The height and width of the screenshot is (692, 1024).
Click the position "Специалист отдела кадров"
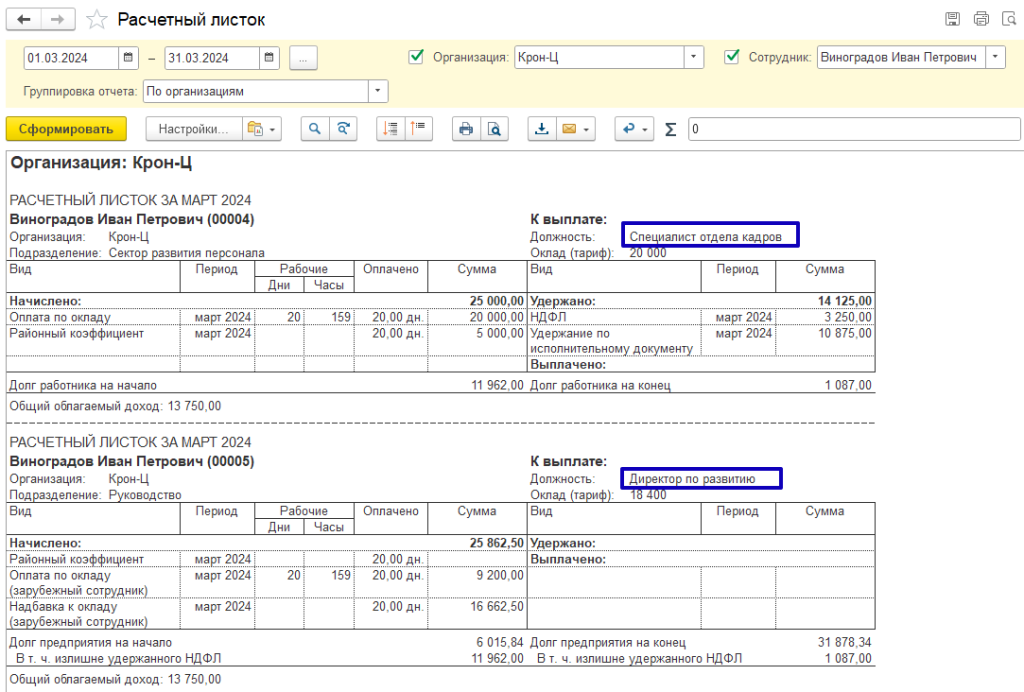coord(705,237)
